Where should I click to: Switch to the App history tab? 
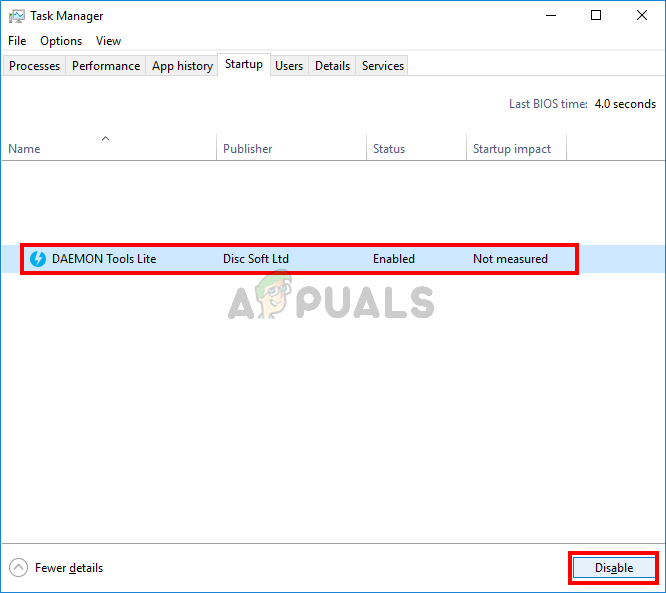(x=182, y=66)
